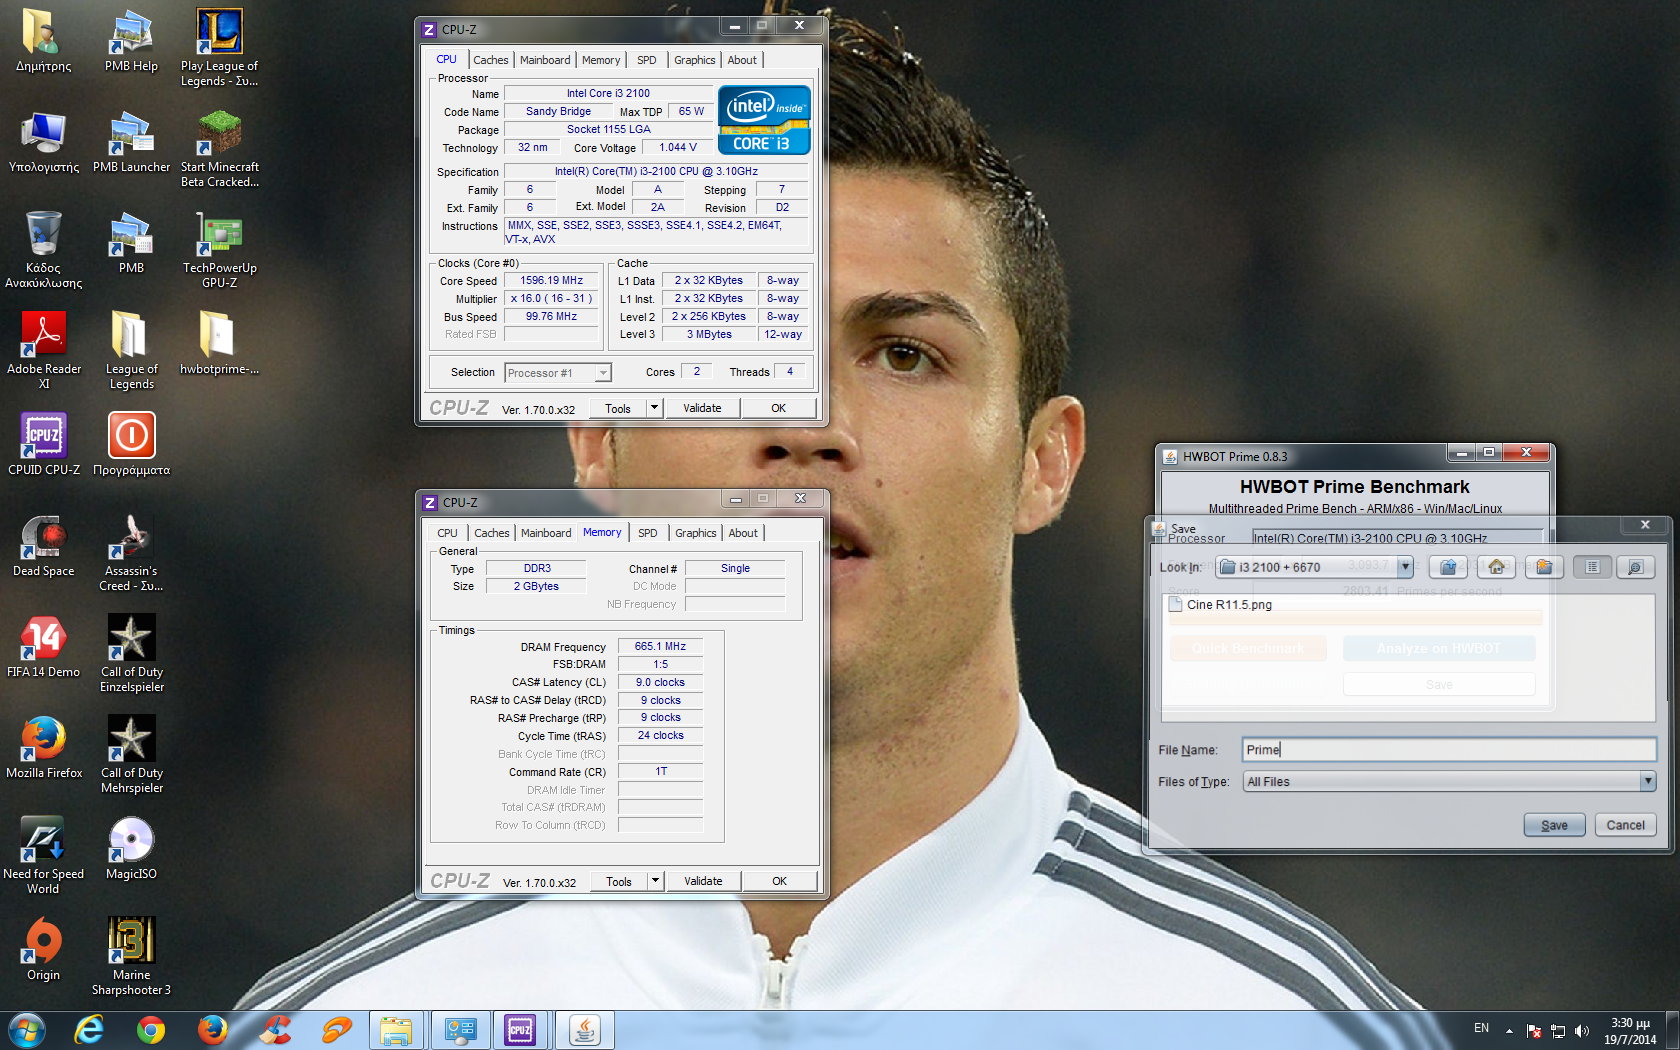Open the Files of Type dropdown

(x=1647, y=782)
